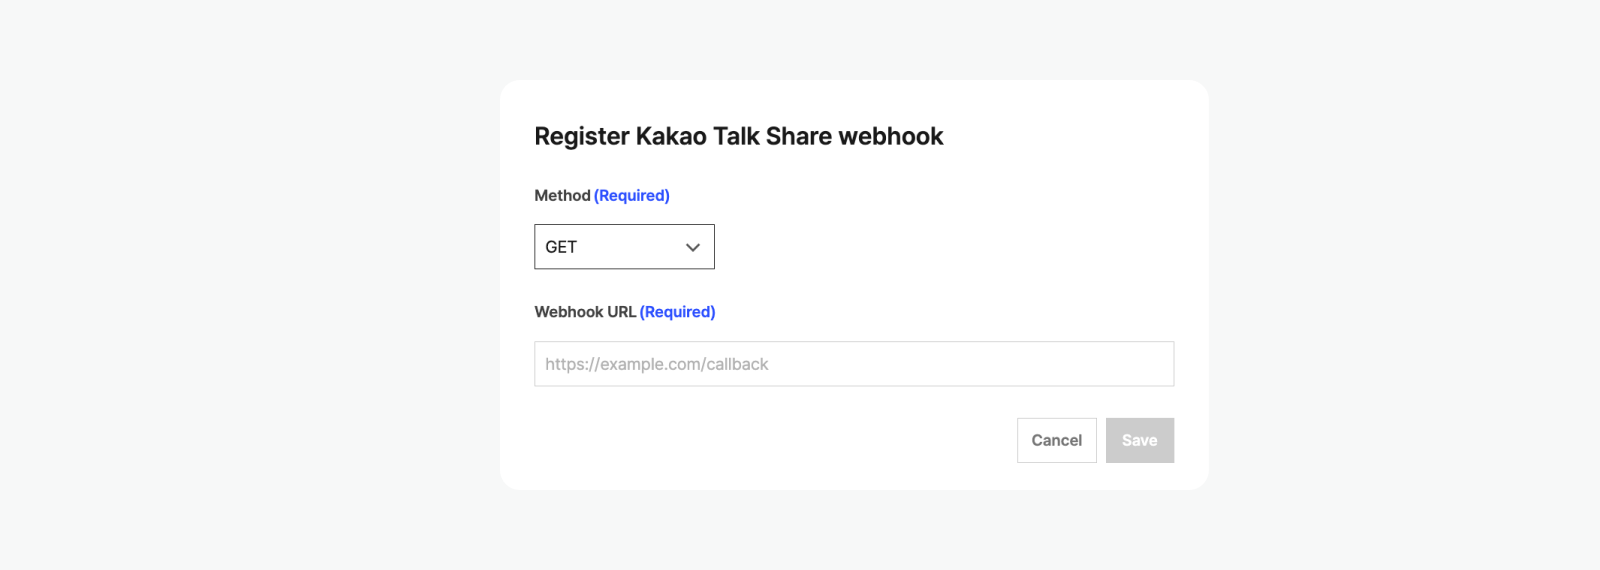The width and height of the screenshot is (1600, 570).
Task: Click the greyed-out Save button
Action: point(1139,440)
